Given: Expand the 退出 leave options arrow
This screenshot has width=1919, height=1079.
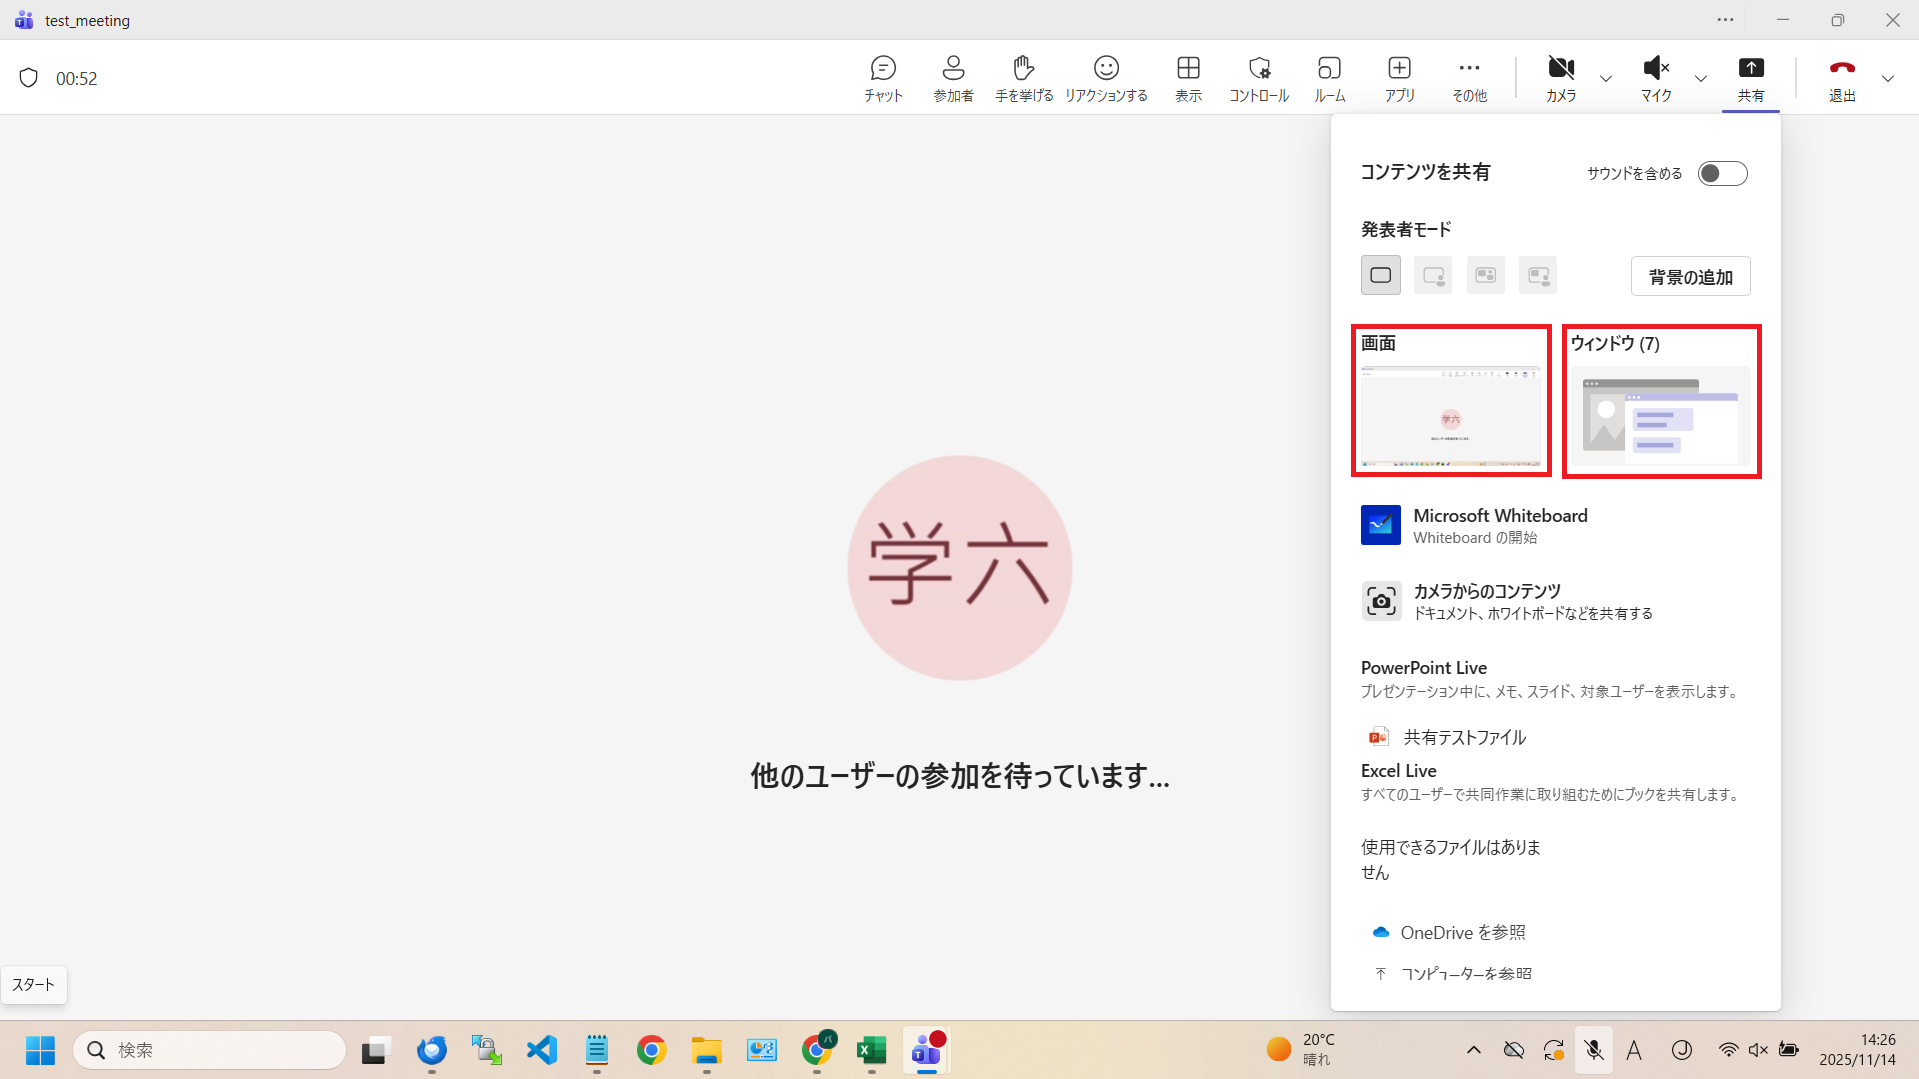Looking at the screenshot, I should click(x=1888, y=79).
